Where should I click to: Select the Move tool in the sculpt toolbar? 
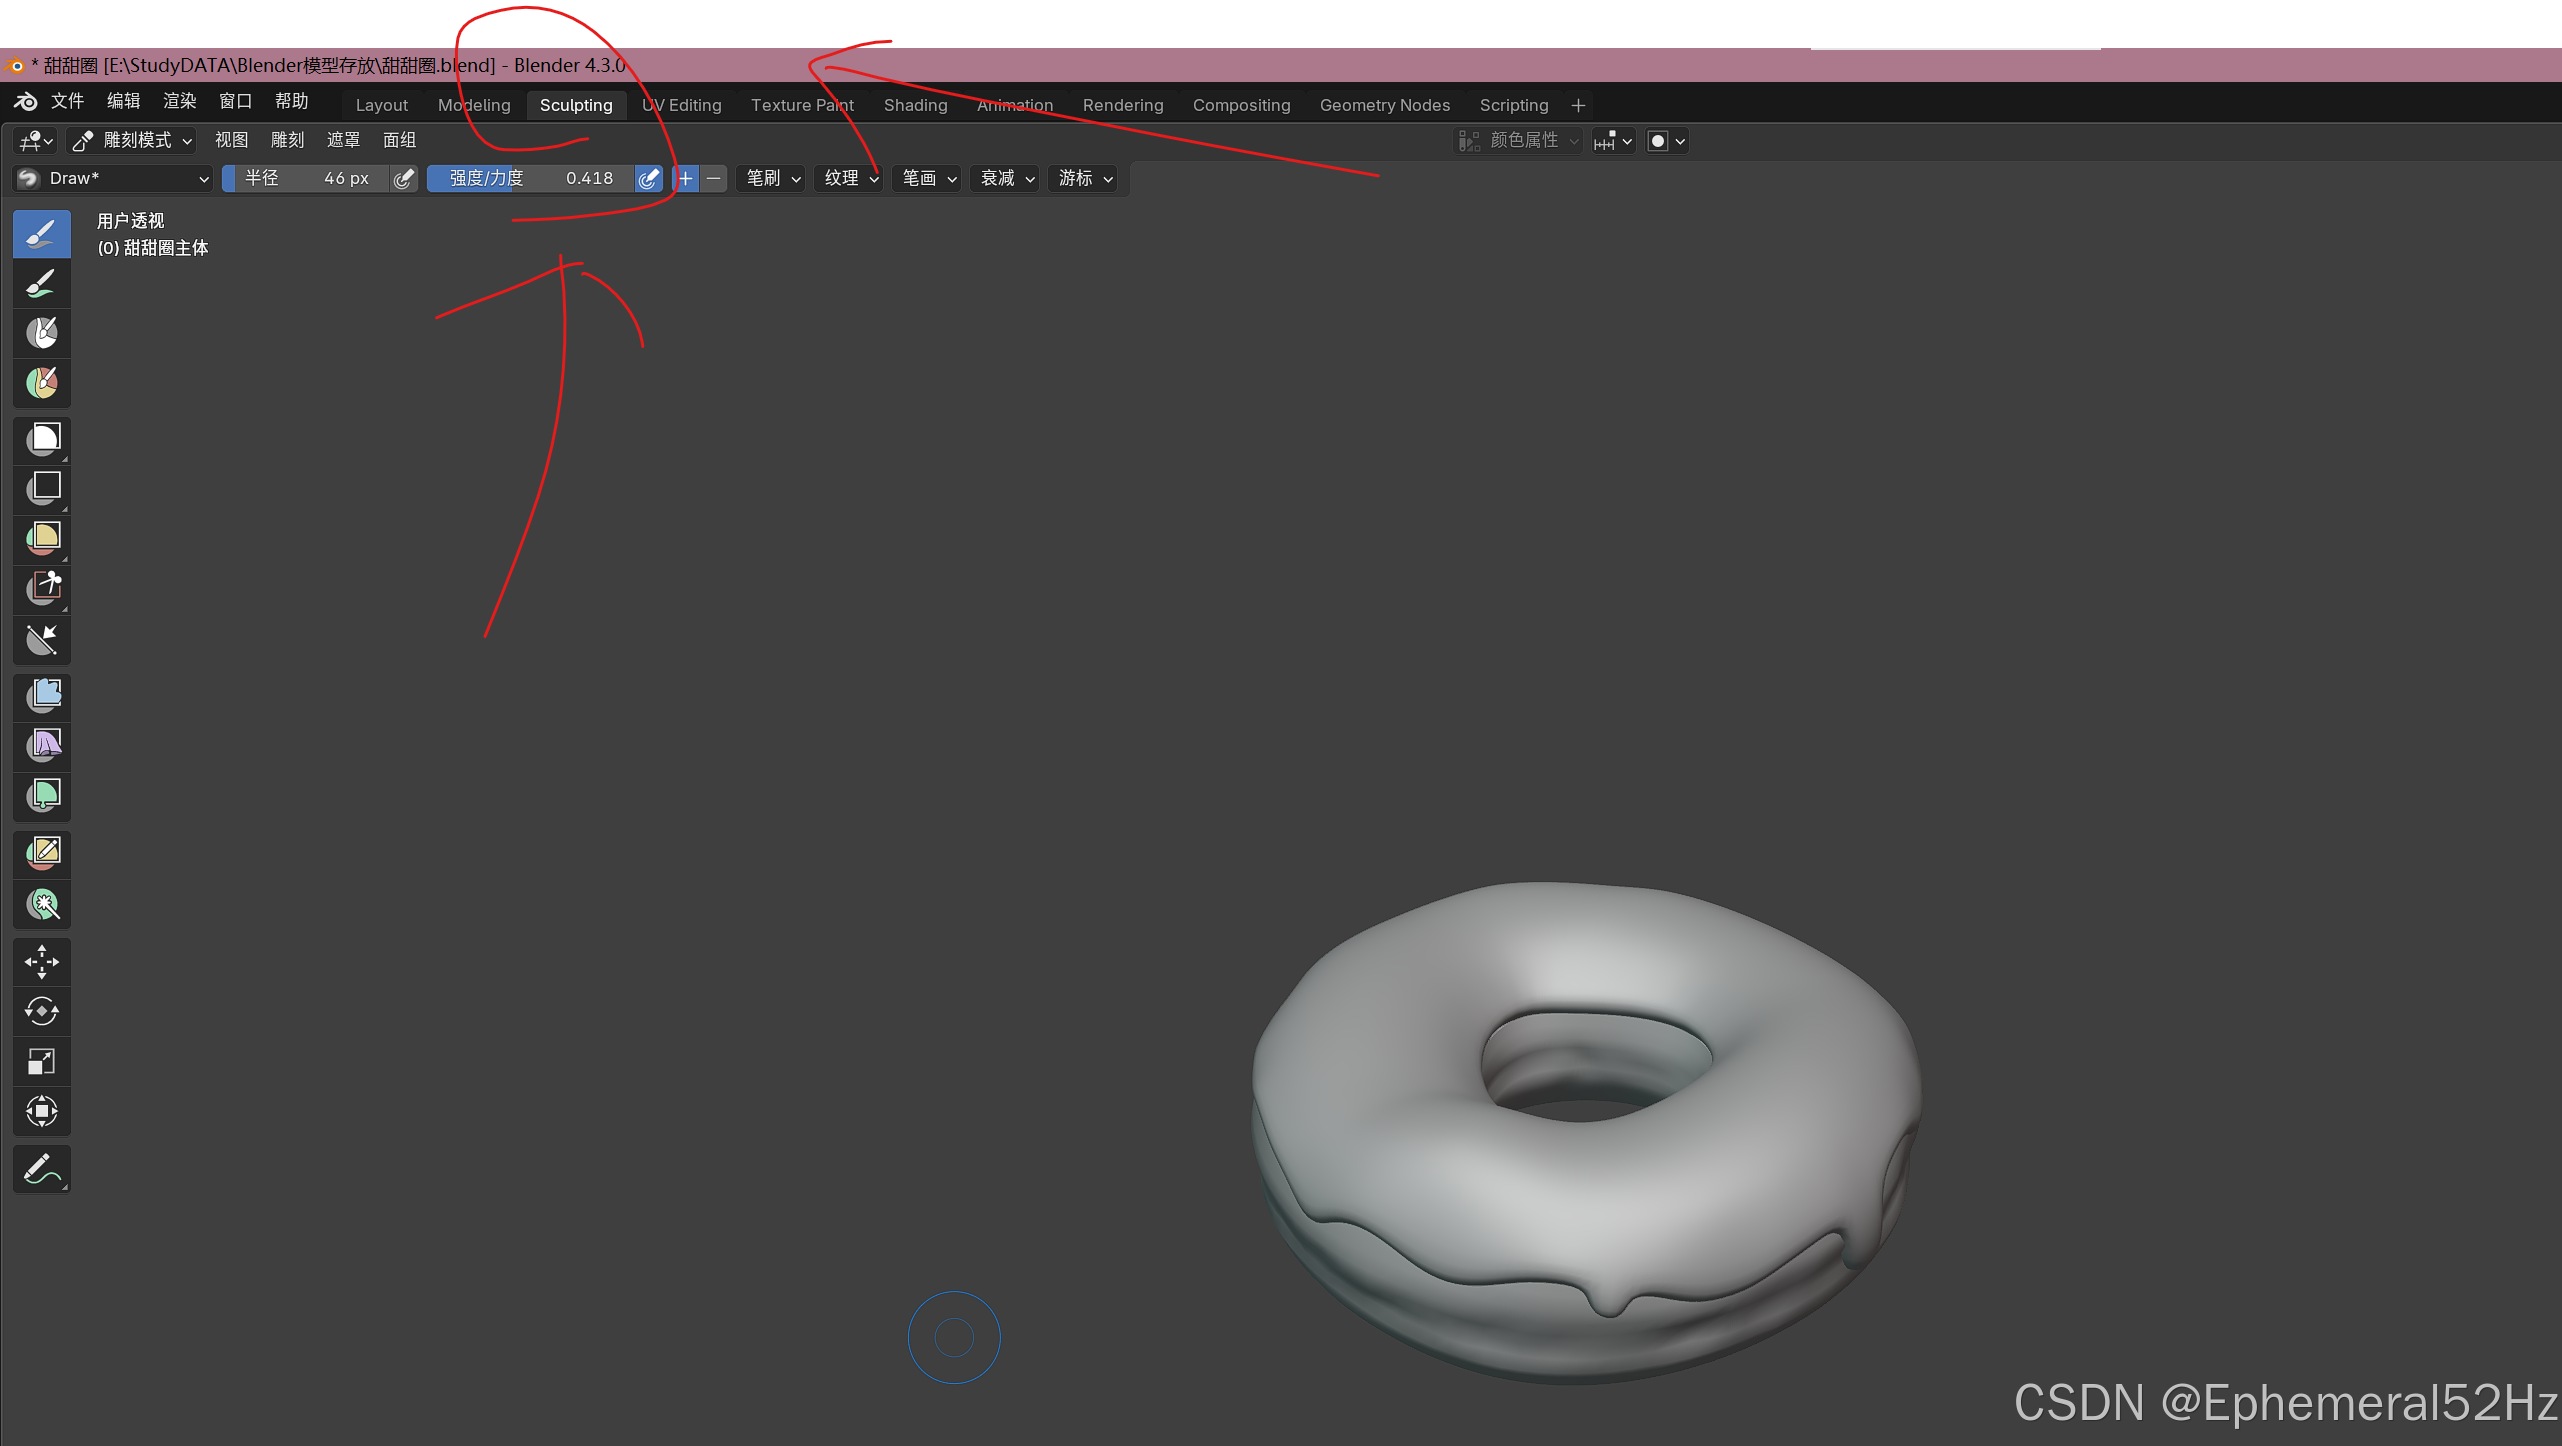click(41, 962)
